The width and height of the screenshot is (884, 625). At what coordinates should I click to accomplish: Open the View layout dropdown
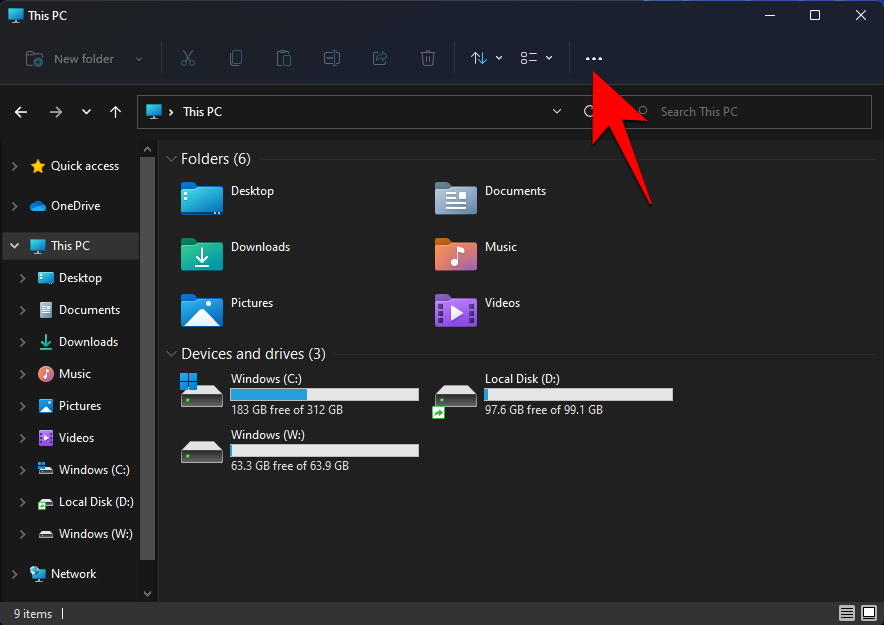(536, 58)
